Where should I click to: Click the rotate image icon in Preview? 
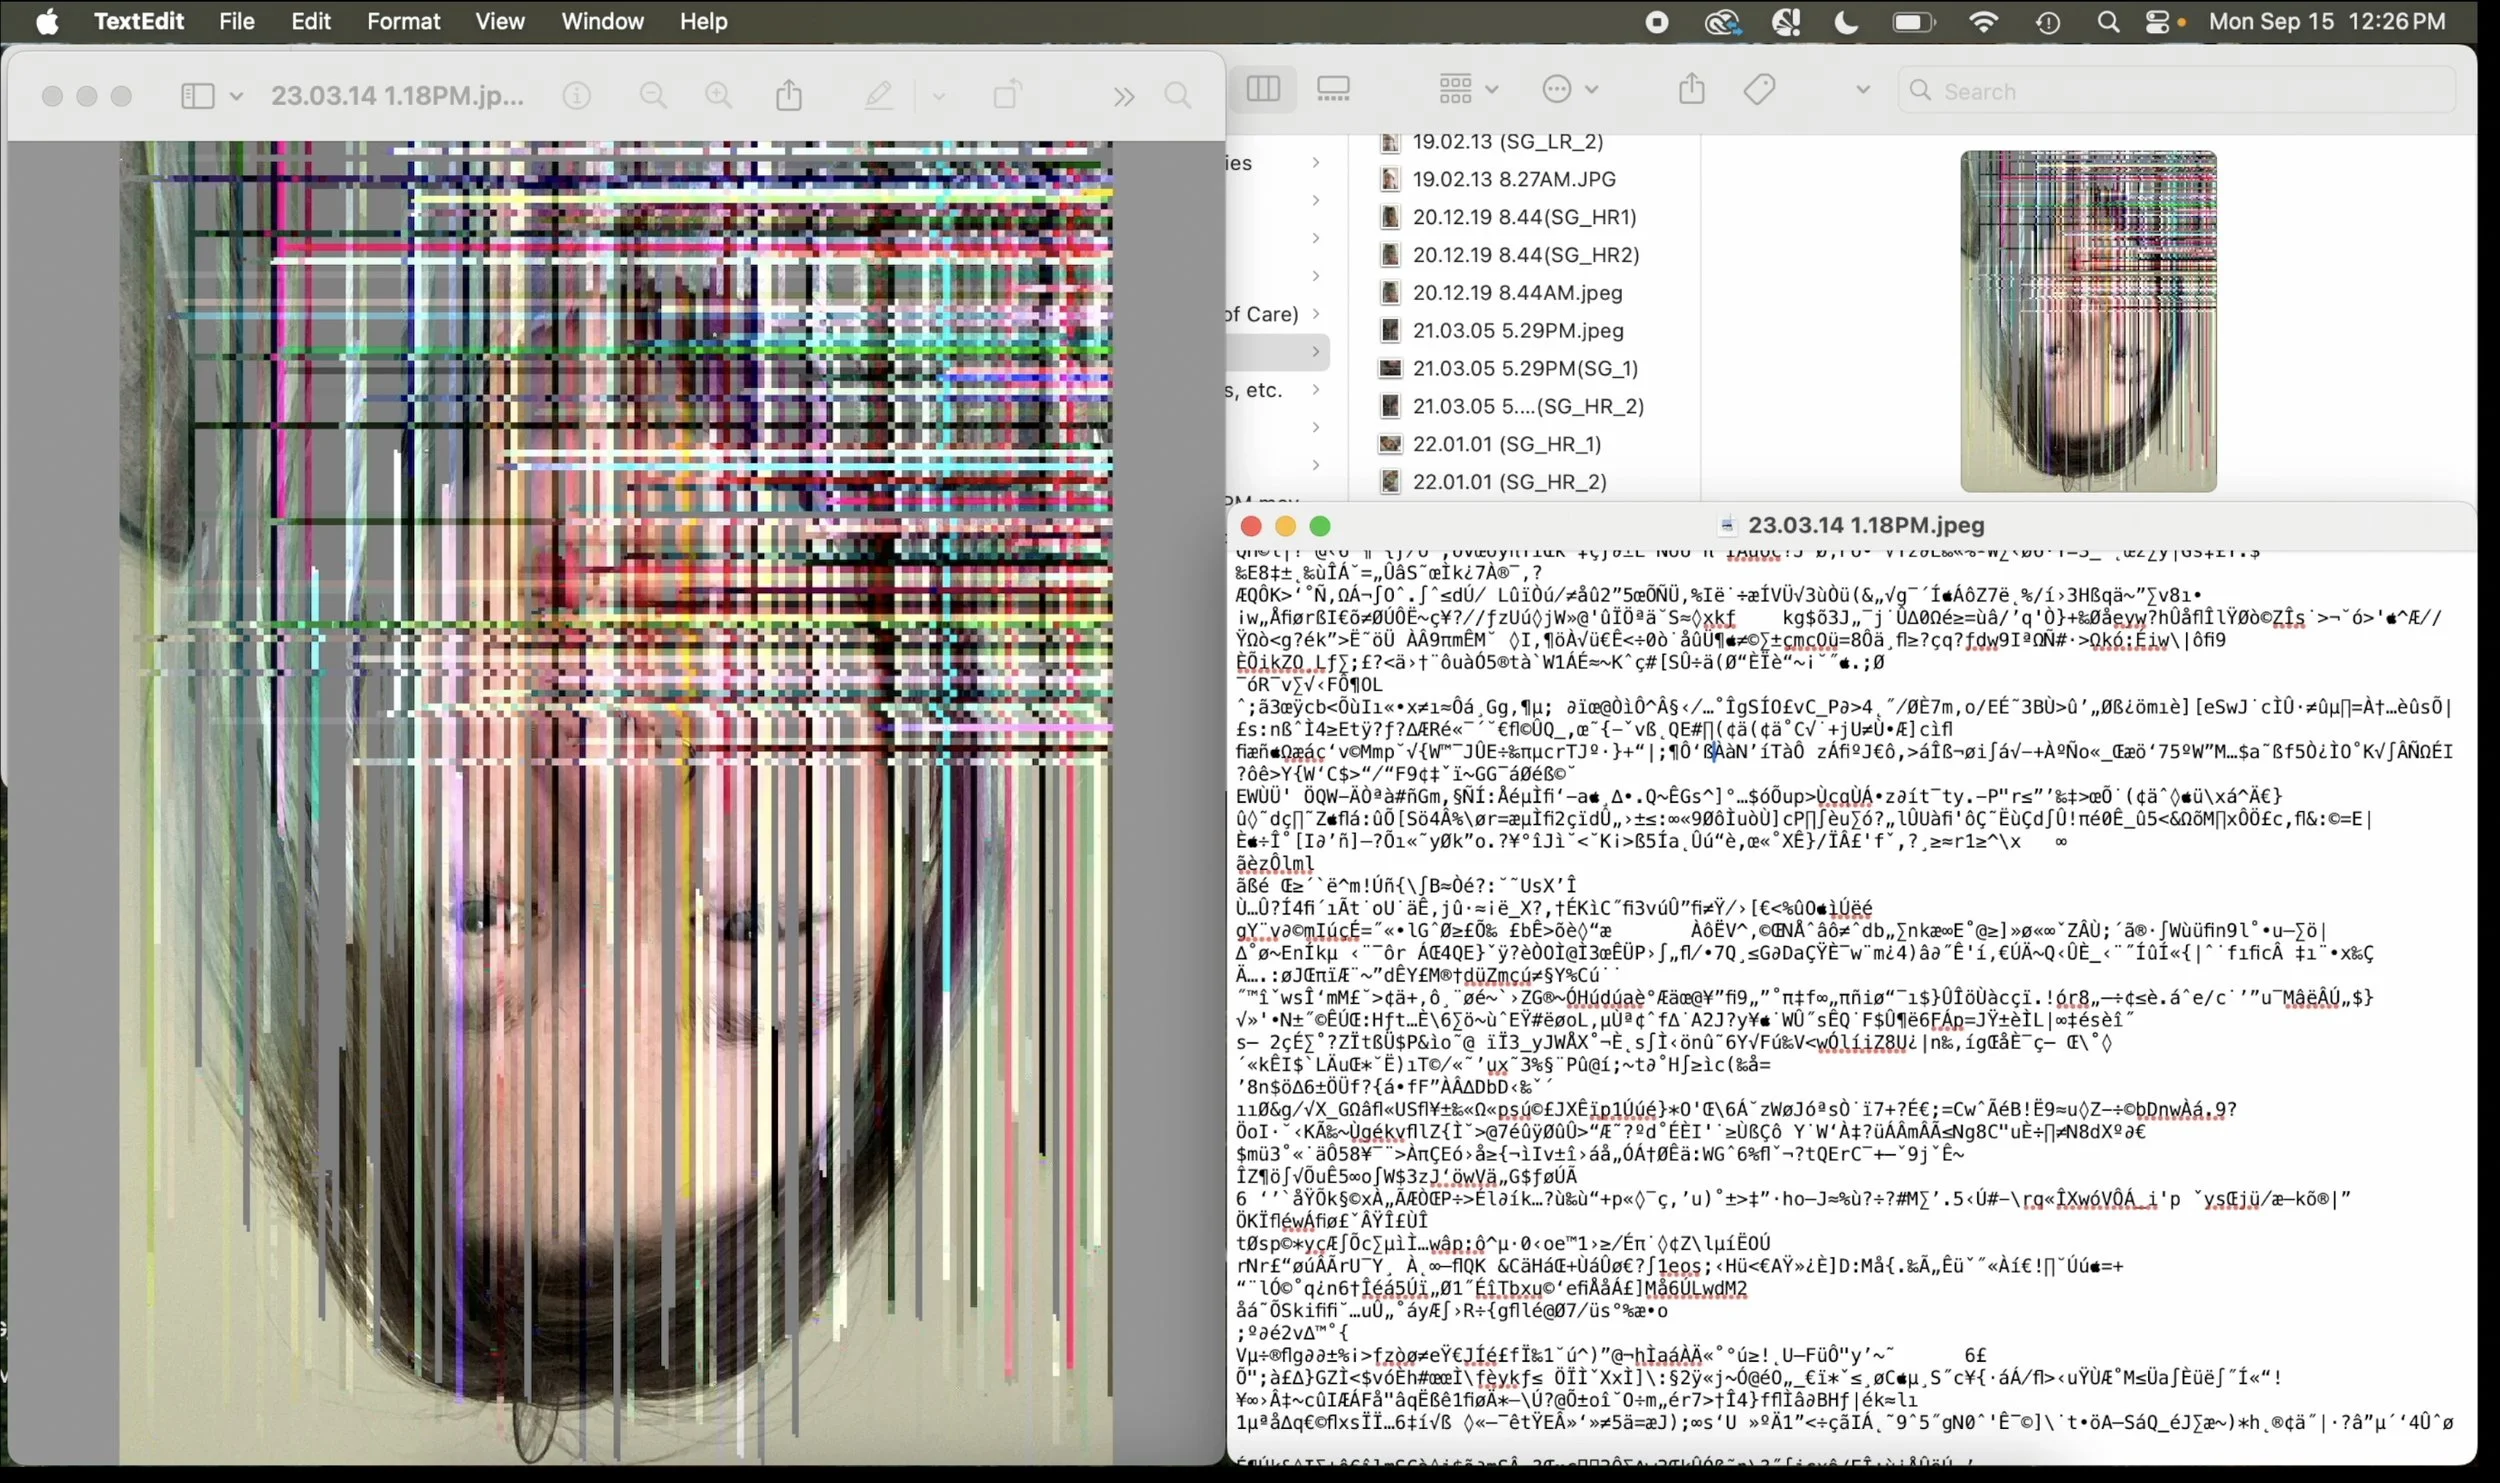click(x=1007, y=95)
